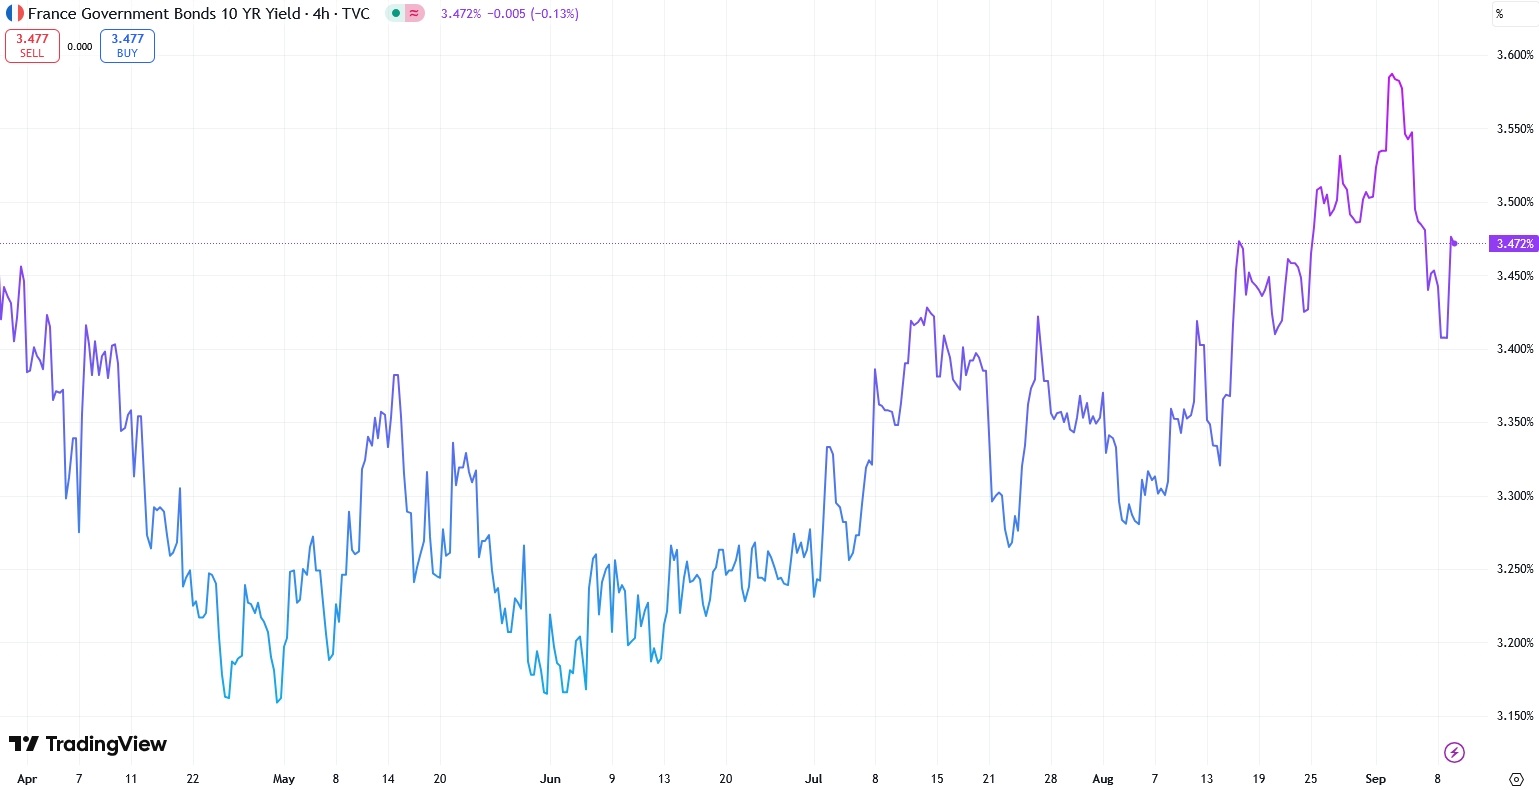Click the 3.550% axis label
This screenshot has width=1539, height=790.
point(1515,129)
